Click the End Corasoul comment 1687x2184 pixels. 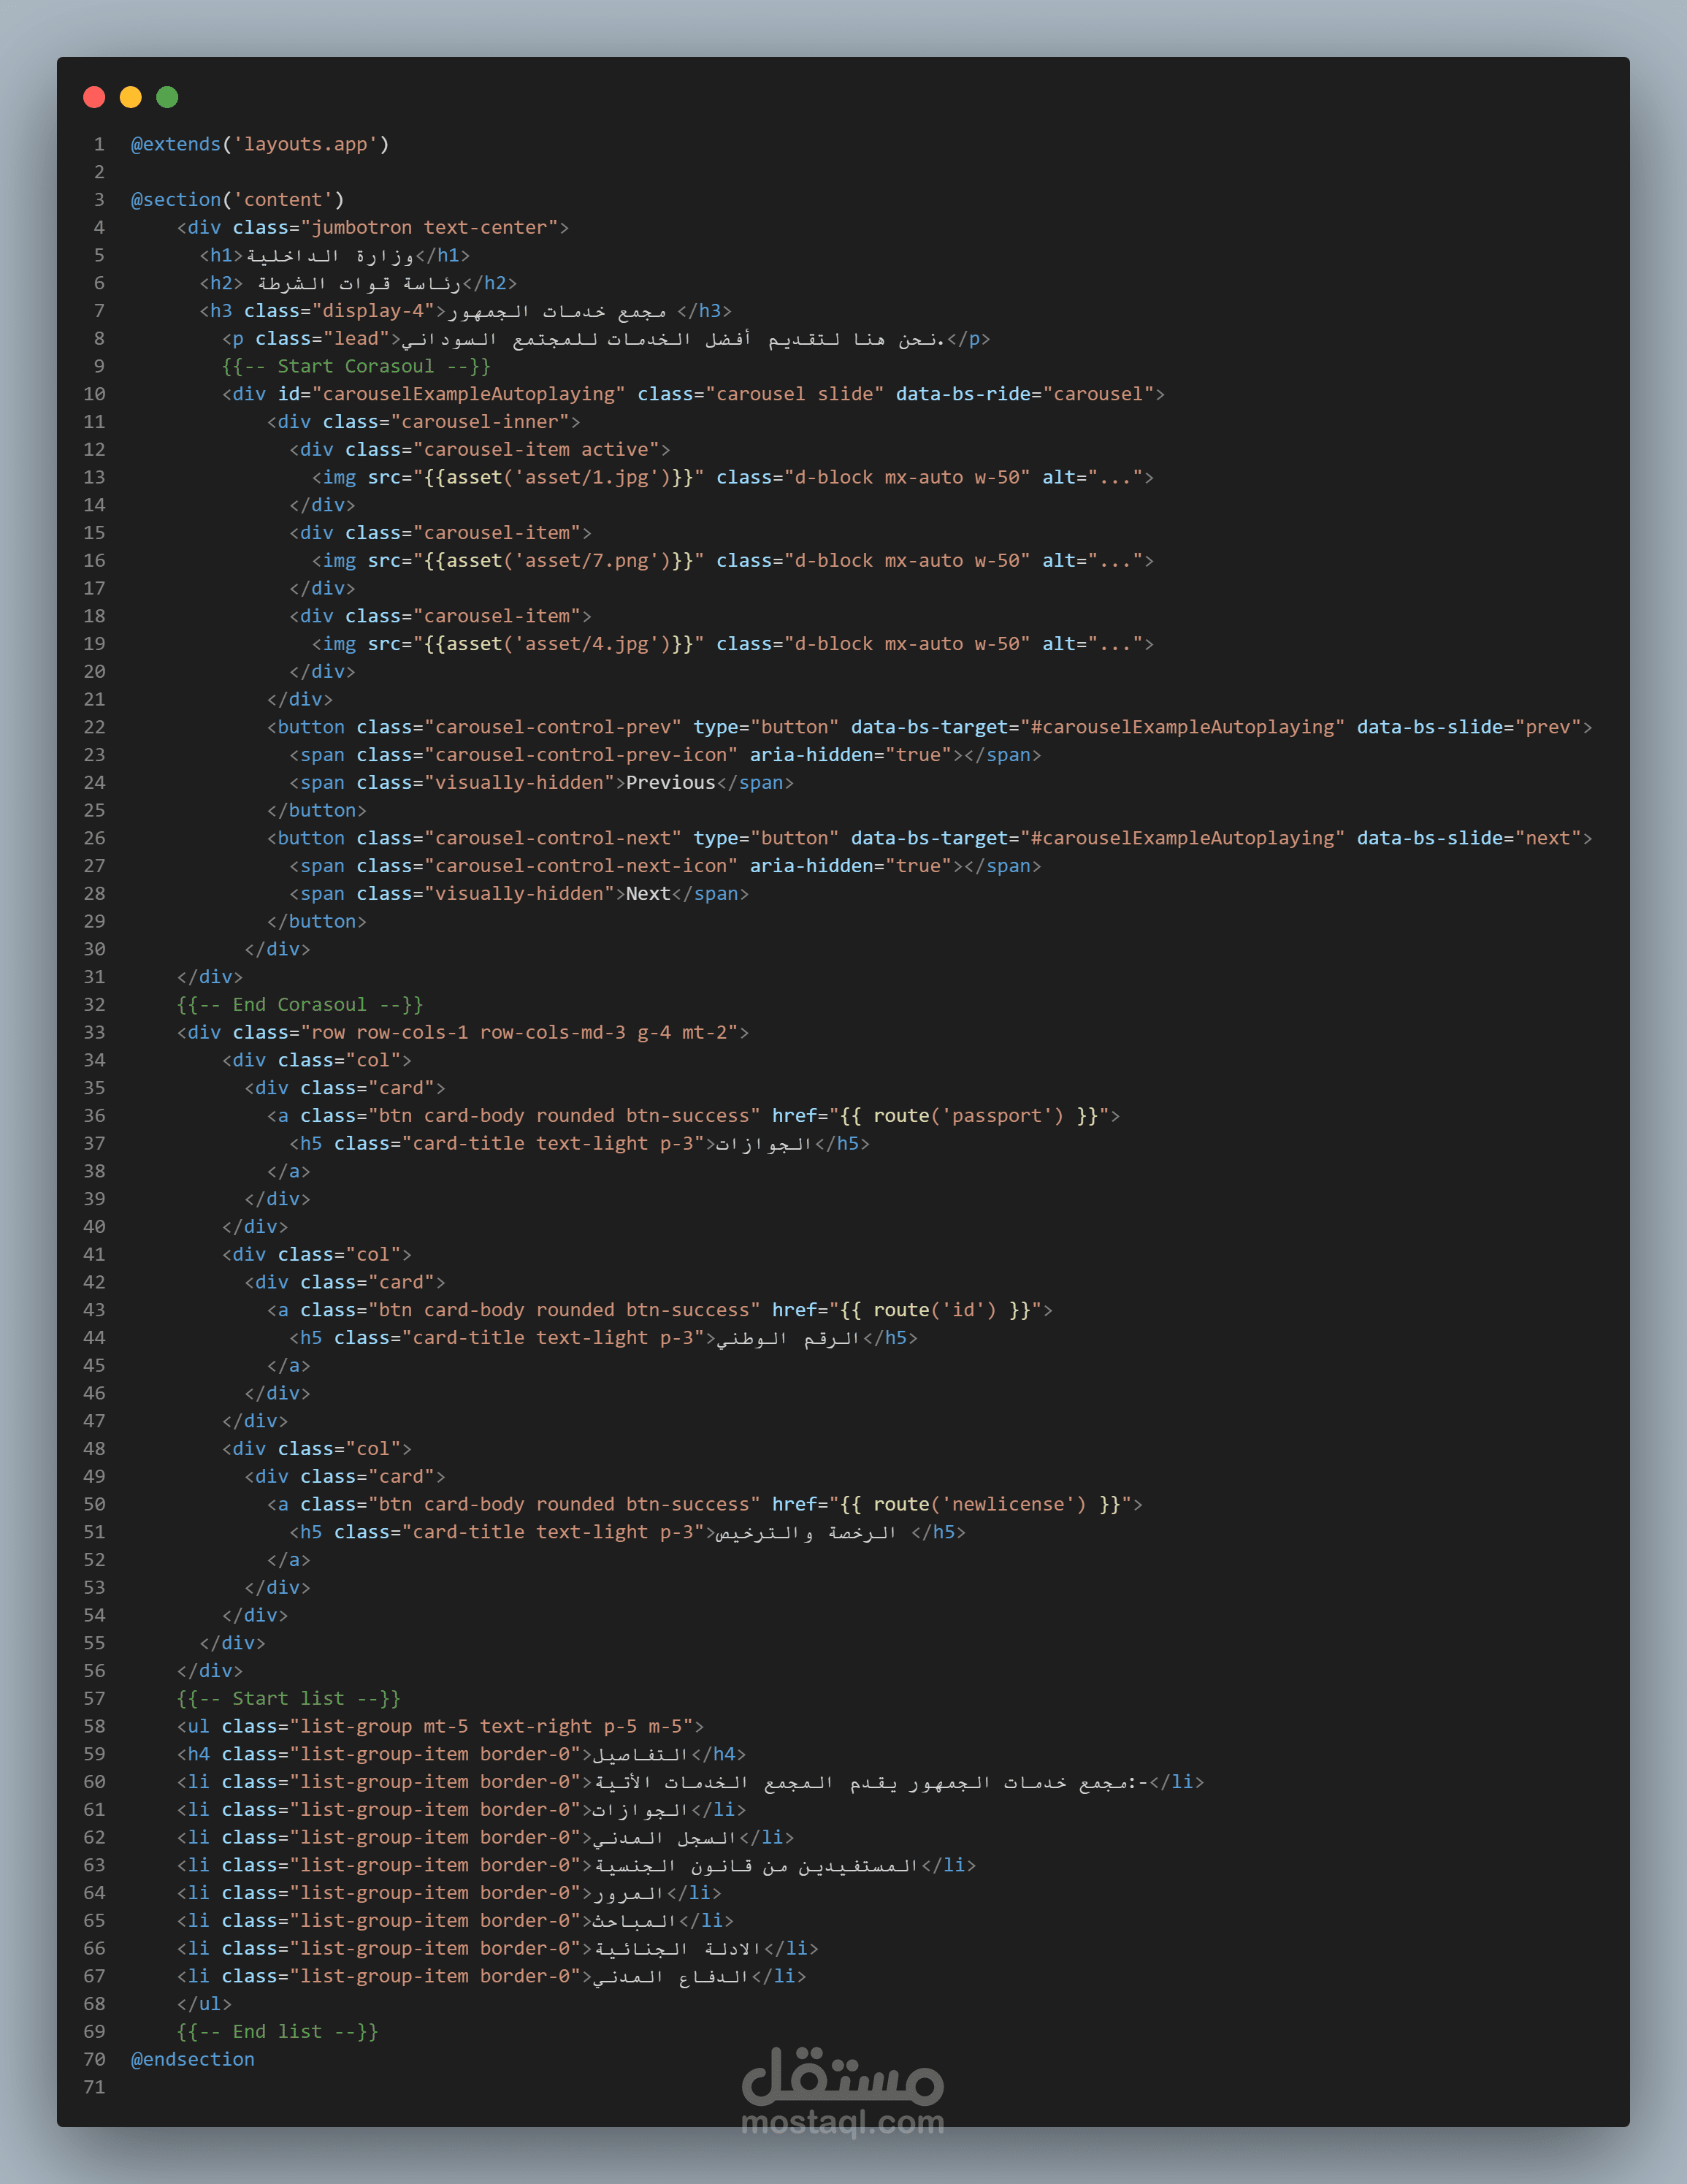tap(300, 1005)
